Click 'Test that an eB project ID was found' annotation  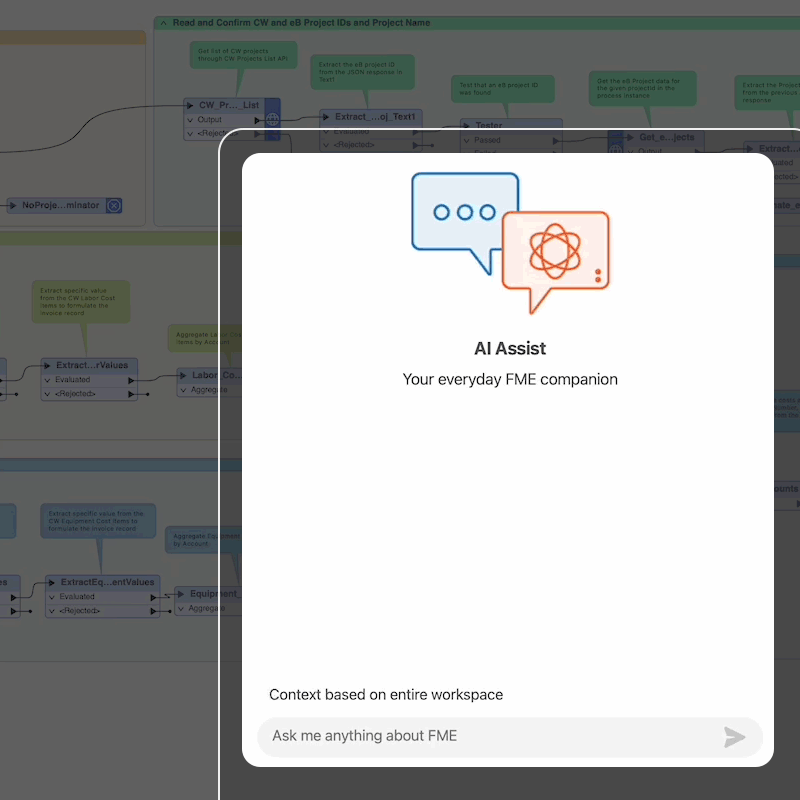(502, 89)
